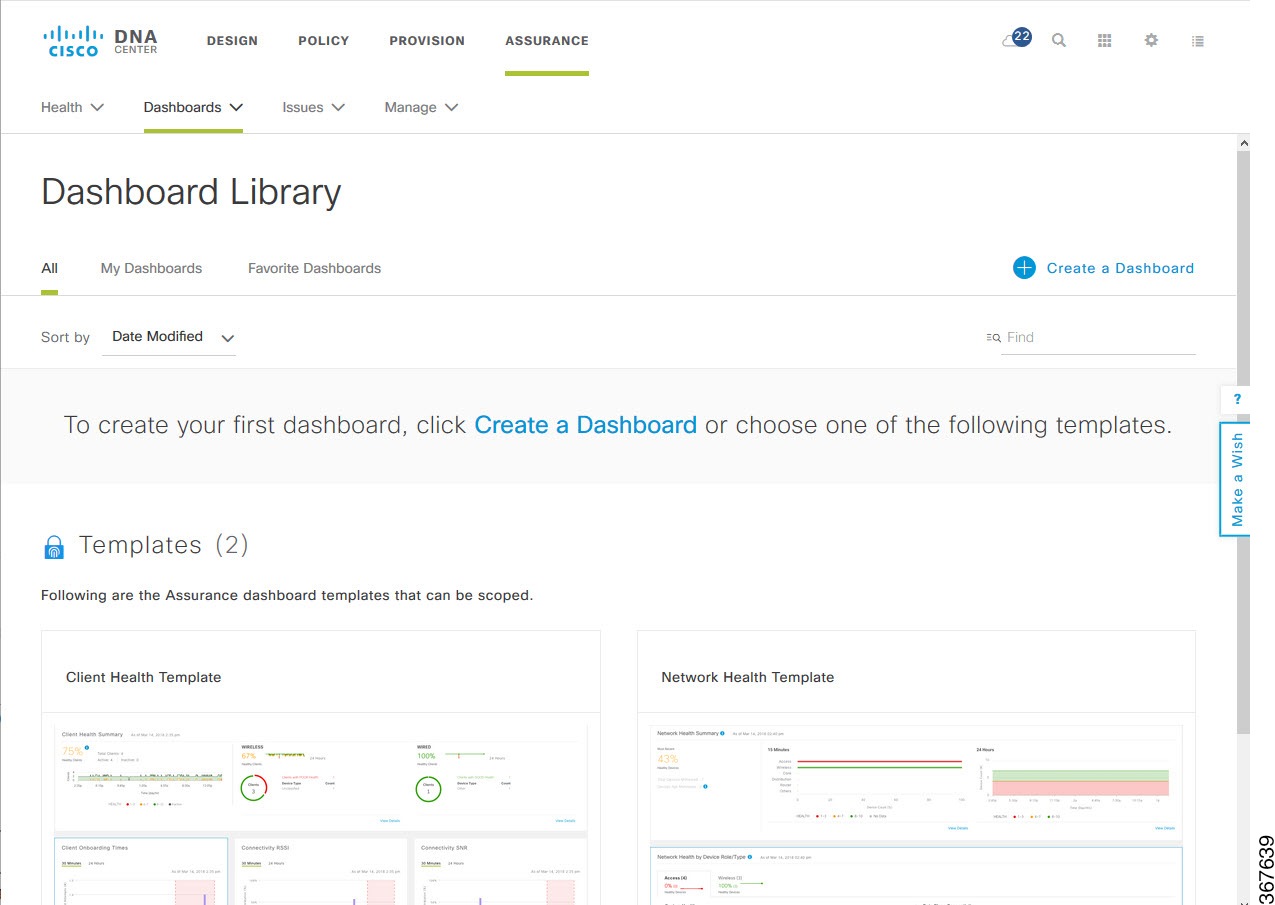Screen dimensions: 1275x905
Task: Switch to the My Dashboards tab
Action: 151,268
